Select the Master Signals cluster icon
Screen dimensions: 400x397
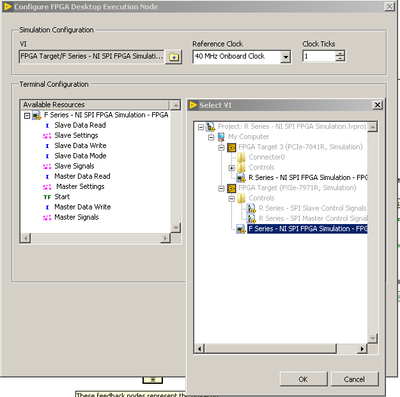click(x=47, y=218)
